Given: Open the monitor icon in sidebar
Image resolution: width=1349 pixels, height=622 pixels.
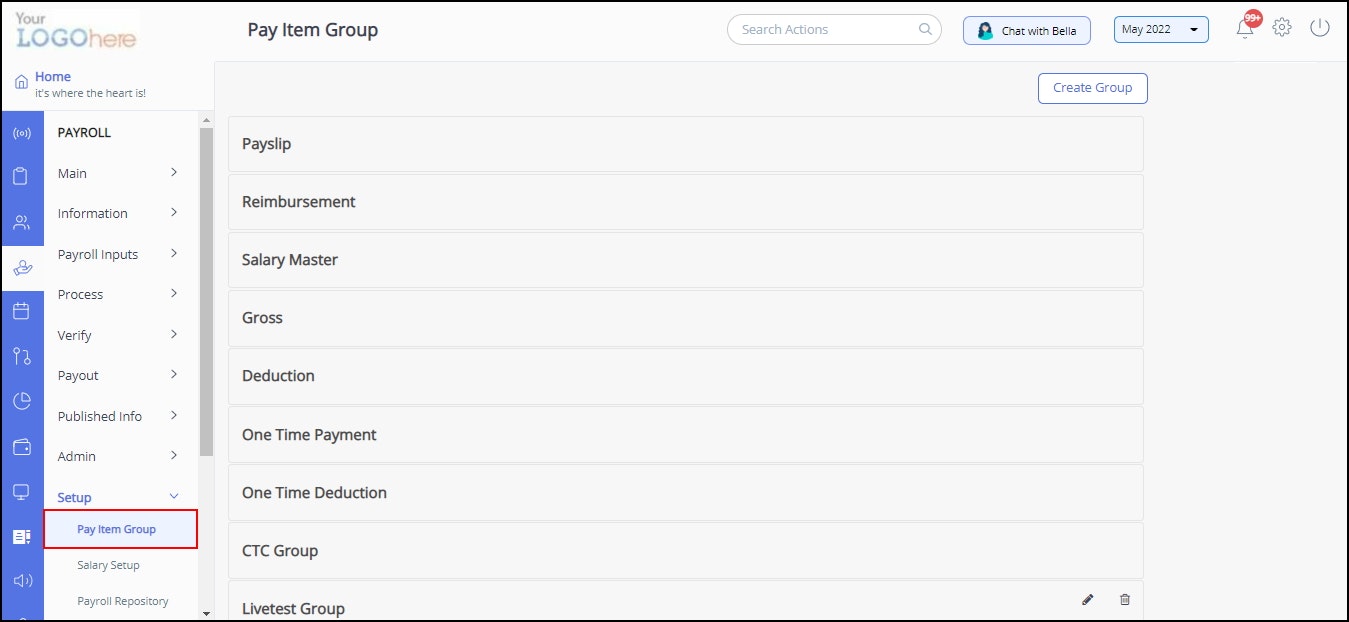Looking at the screenshot, I should coord(22,491).
